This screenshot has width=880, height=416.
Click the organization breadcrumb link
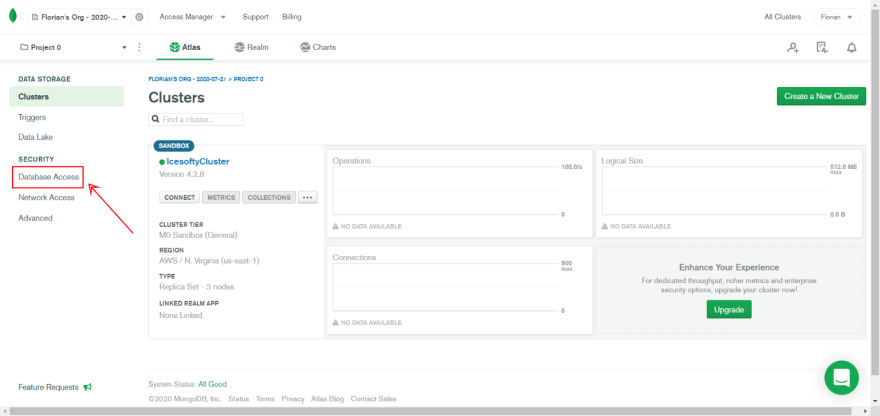187,79
